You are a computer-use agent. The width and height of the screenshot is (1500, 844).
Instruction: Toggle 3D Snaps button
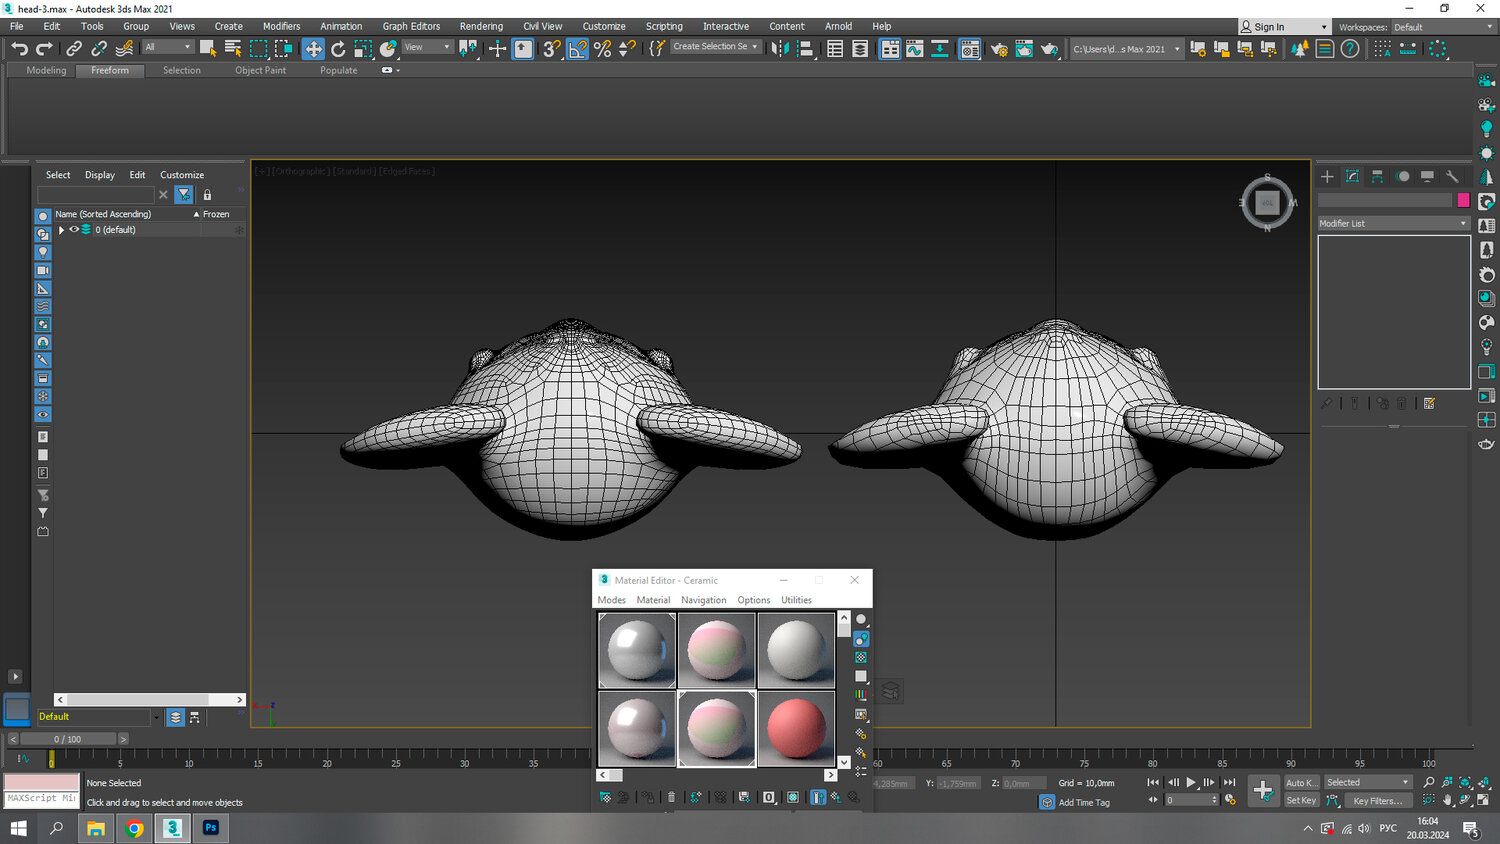tap(553, 48)
